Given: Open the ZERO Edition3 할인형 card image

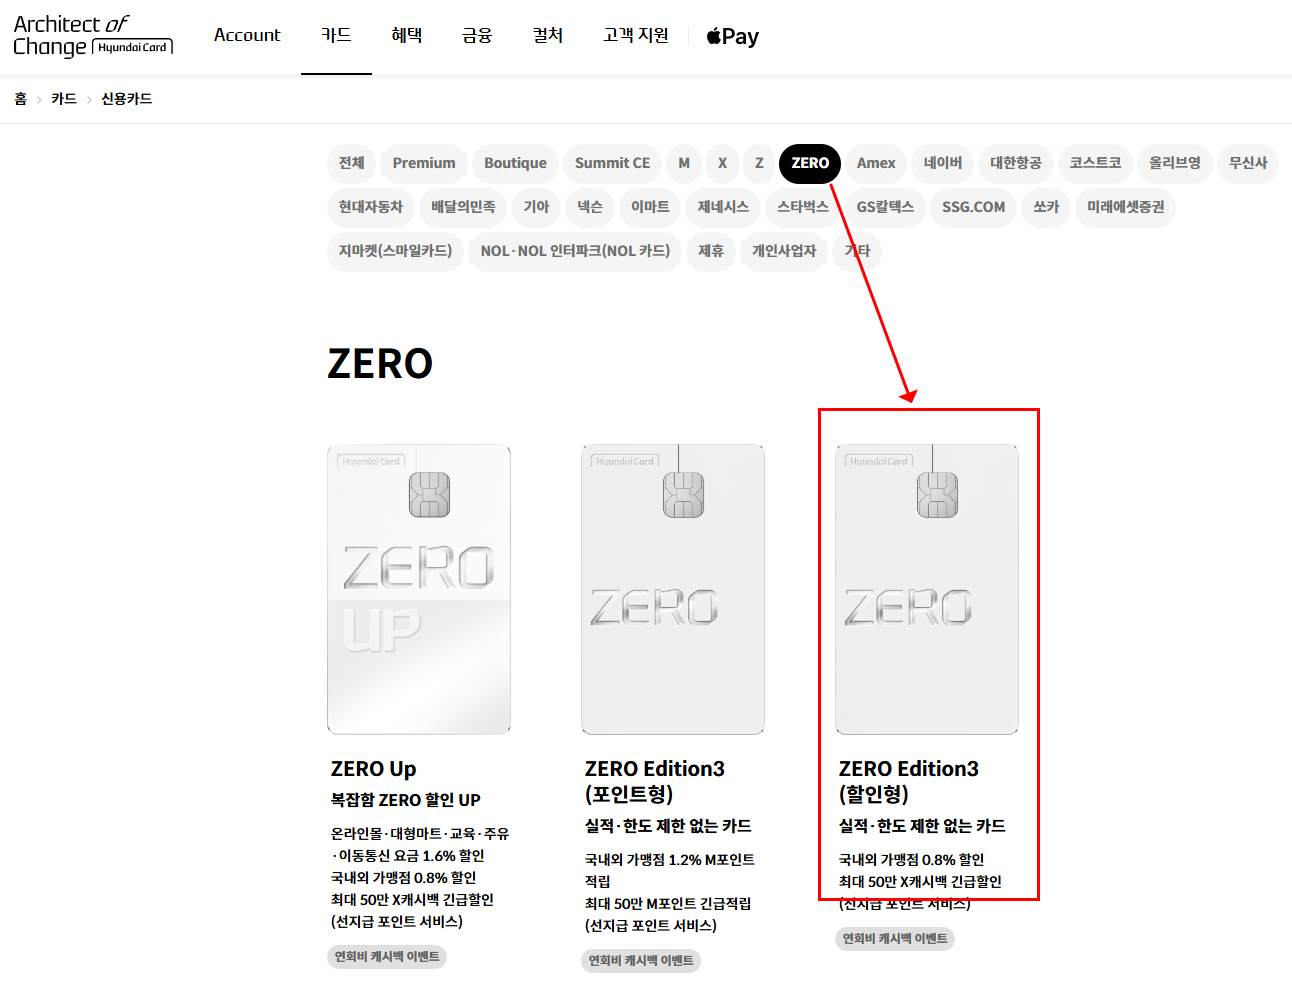Looking at the screenshot, I should [927, 590].
